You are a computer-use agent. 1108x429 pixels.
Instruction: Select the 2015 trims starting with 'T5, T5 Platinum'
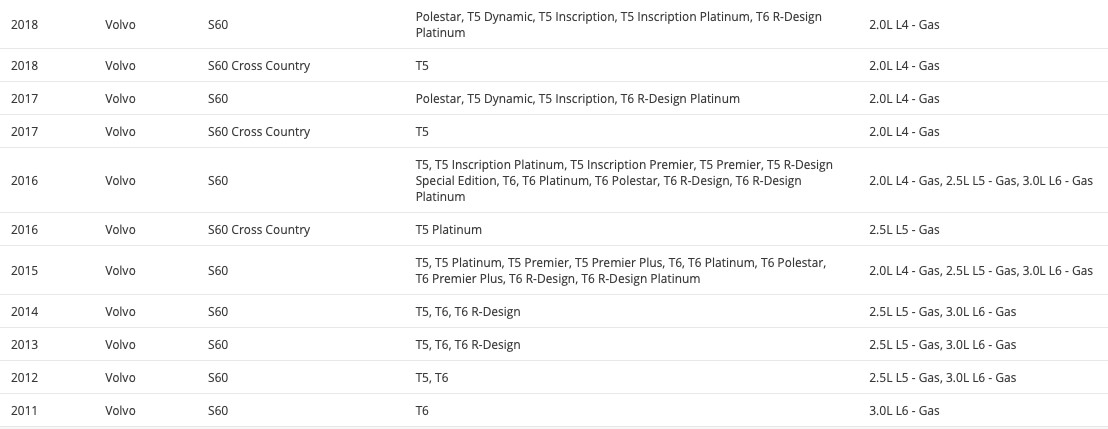click(x=620, y=271)
